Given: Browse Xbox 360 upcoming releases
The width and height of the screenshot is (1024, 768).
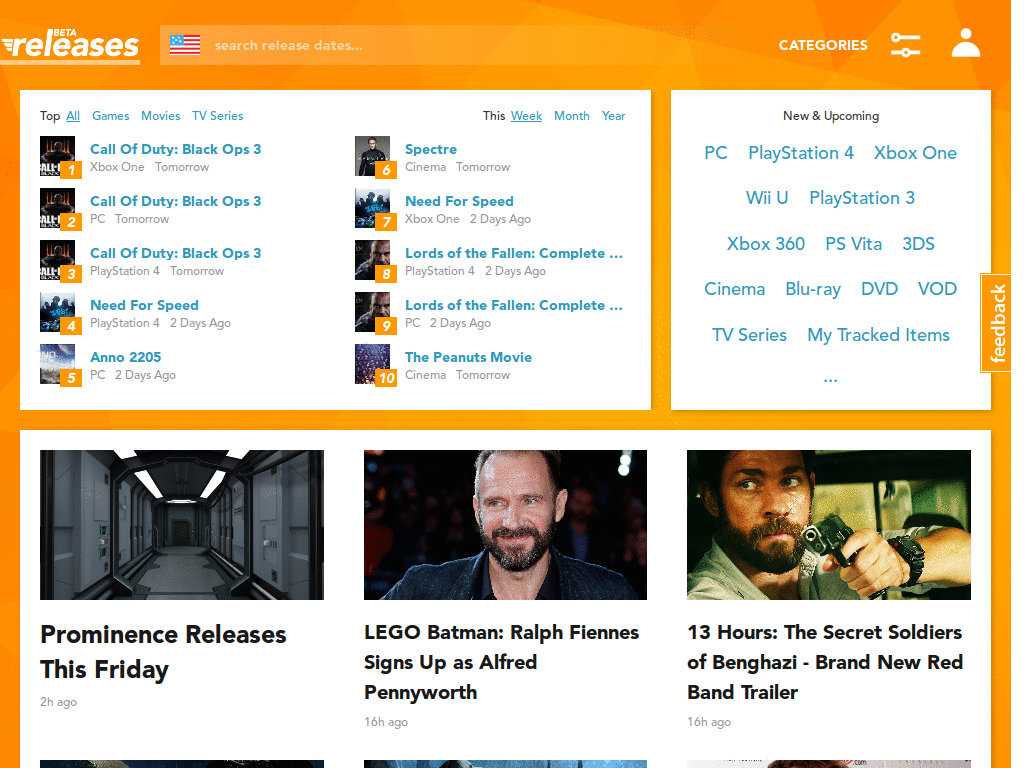Looking at the screenshot, I should (765, 244).
